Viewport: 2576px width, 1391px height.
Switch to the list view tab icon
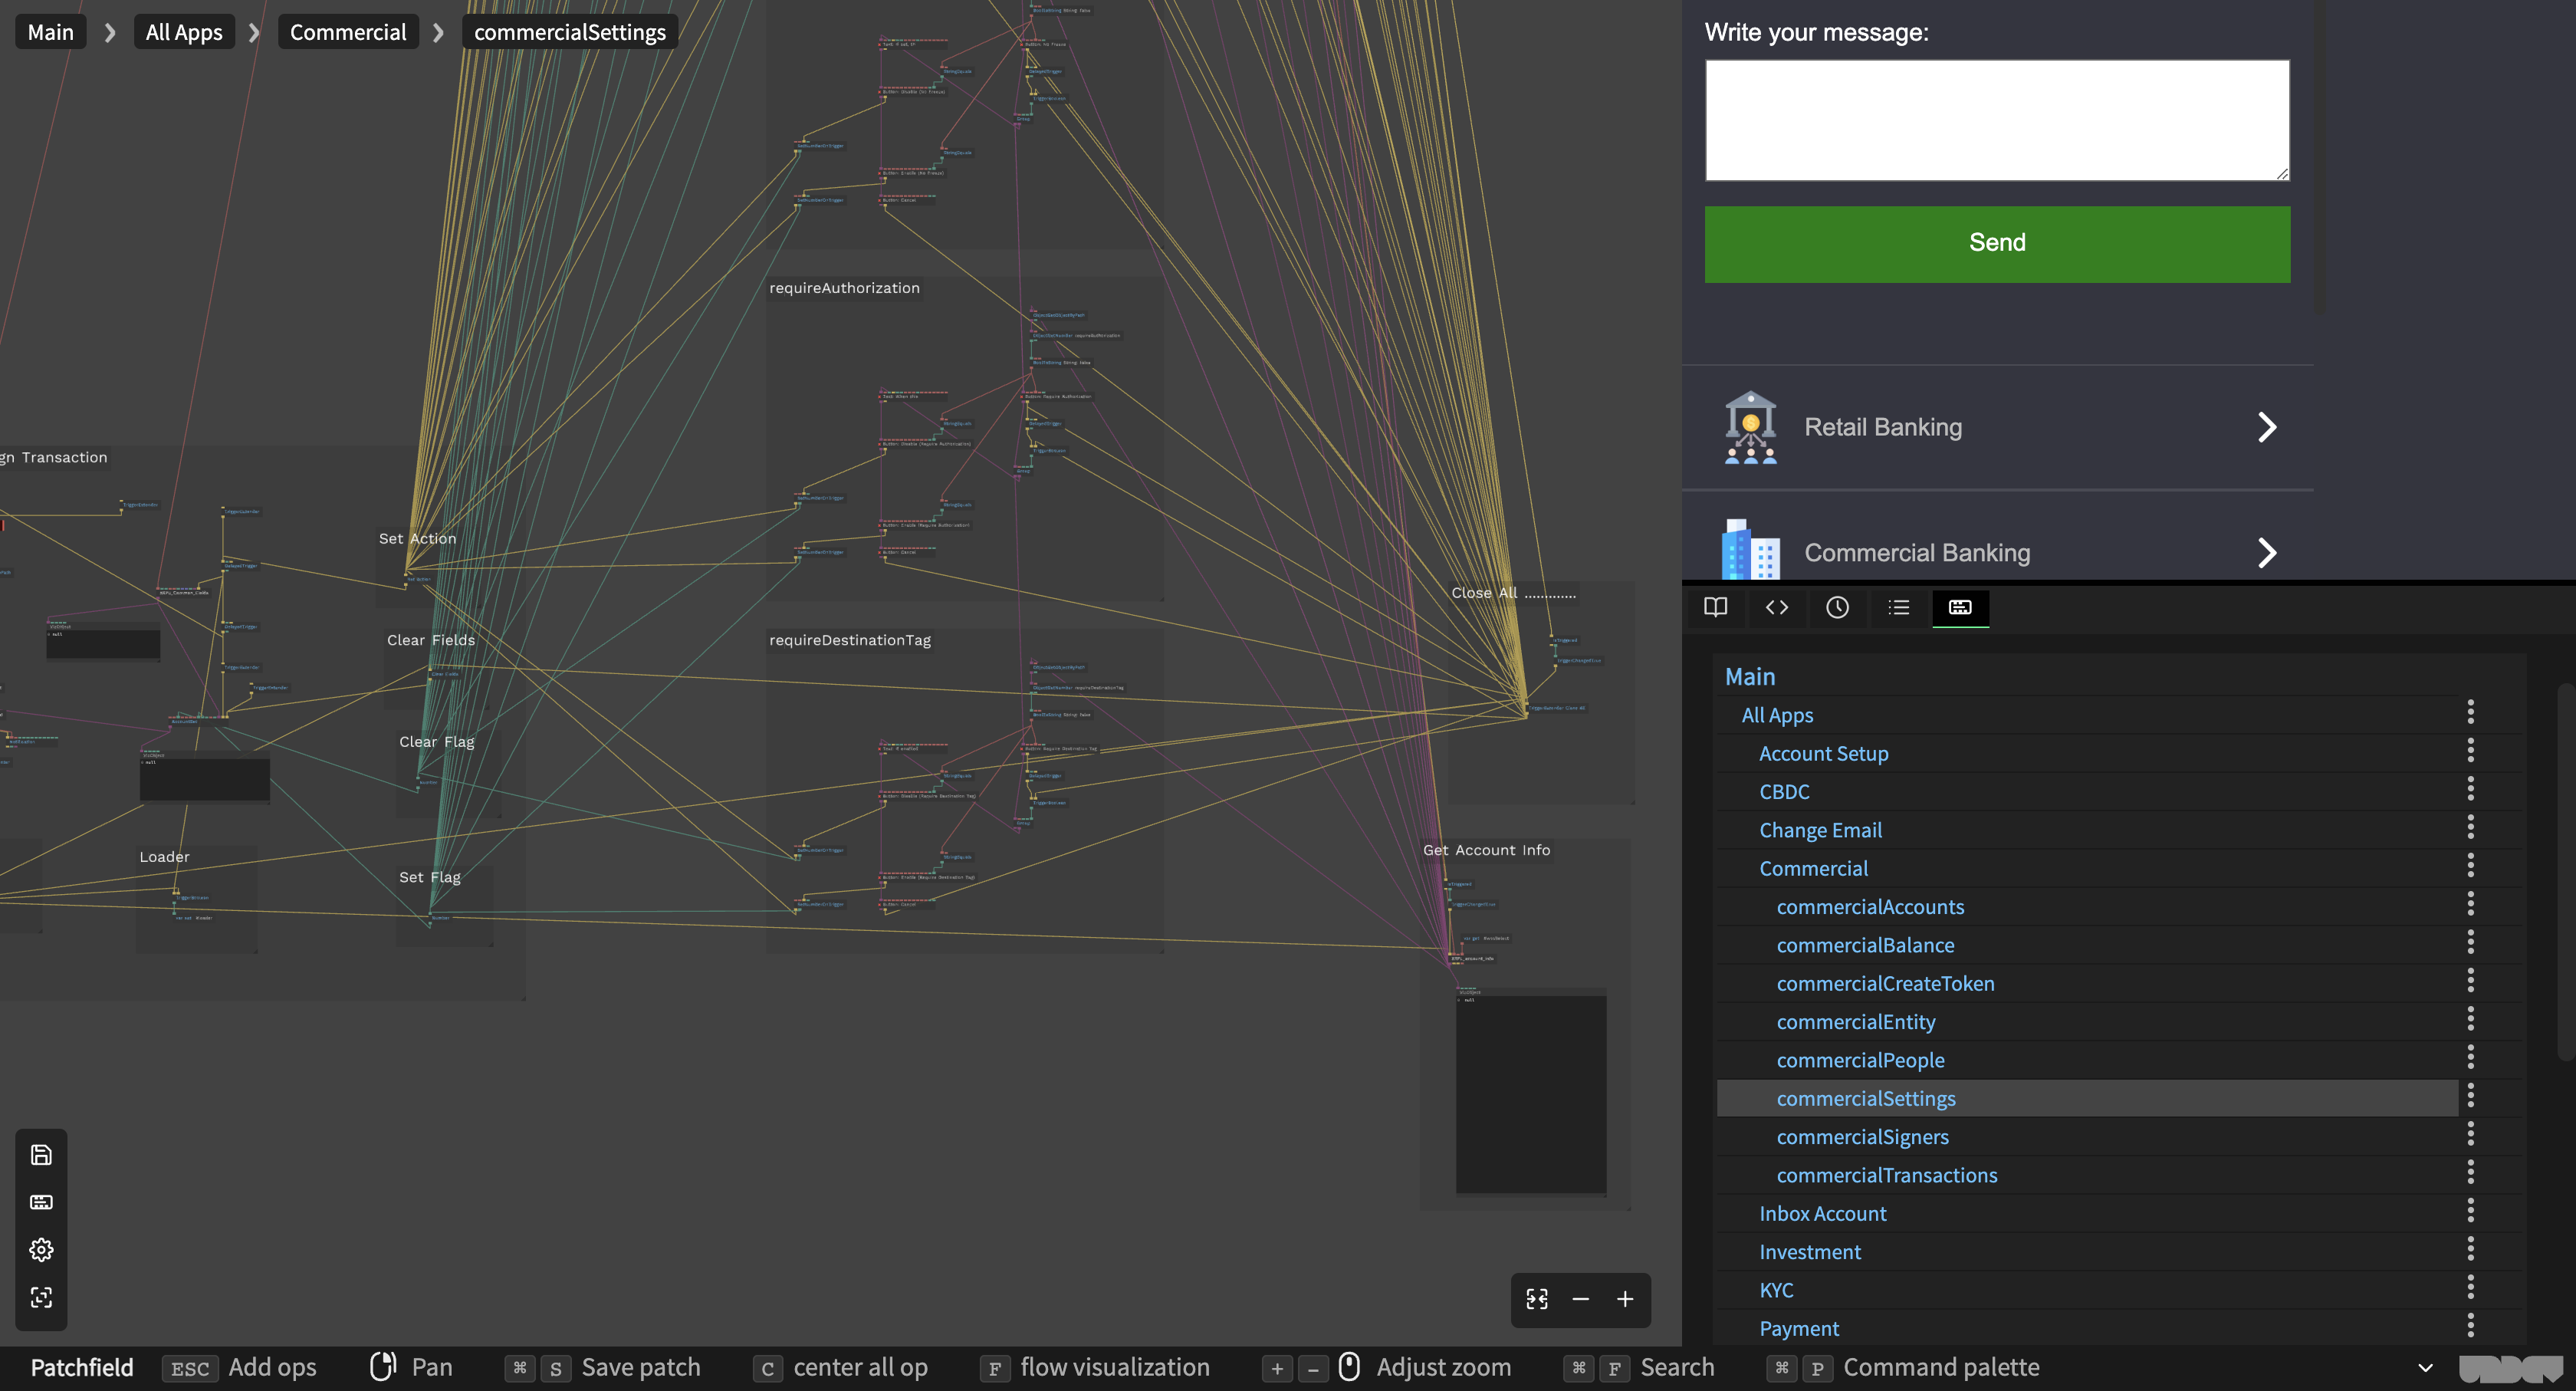coord(1899,607)
